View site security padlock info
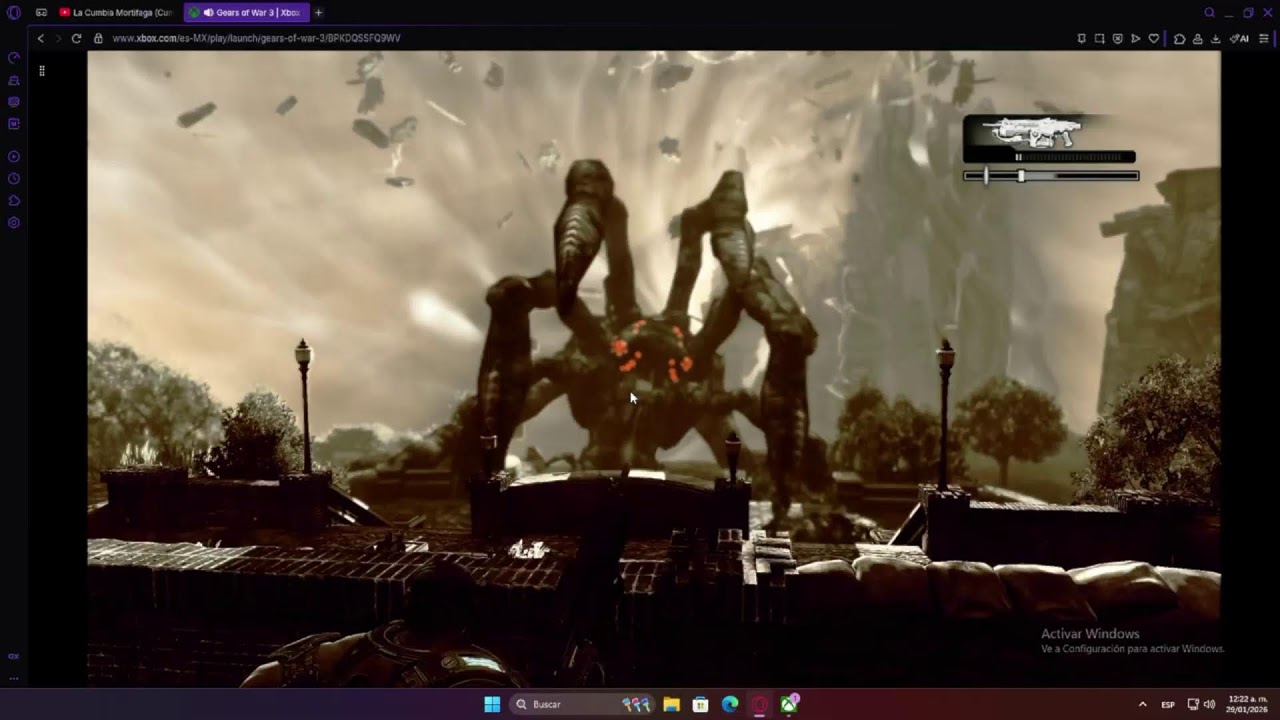Screen dimensions: 1280x720 point(98,38)
